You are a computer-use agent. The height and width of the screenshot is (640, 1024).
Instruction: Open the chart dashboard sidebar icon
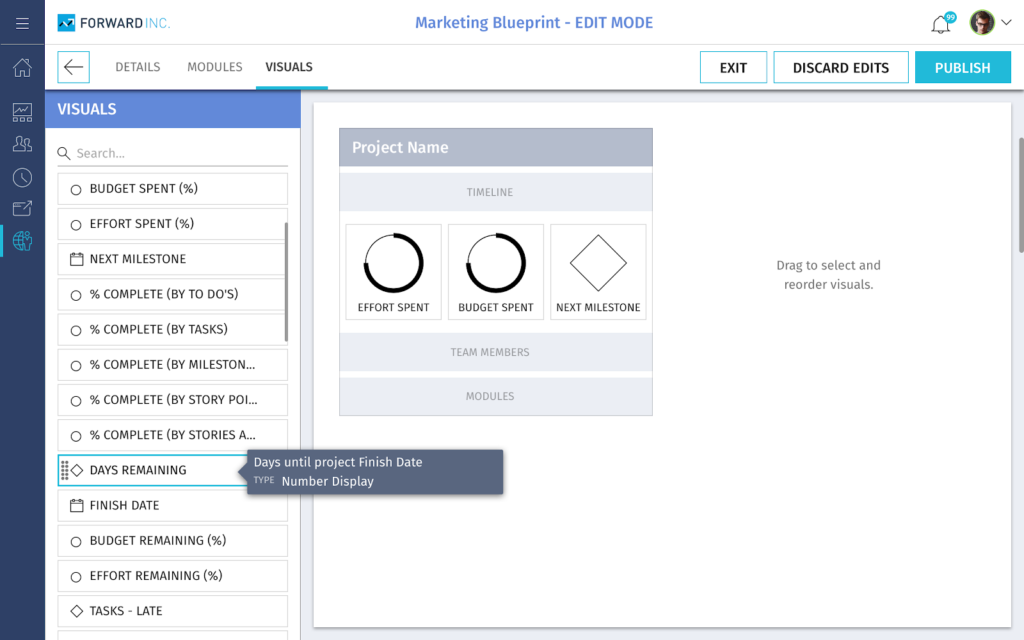(22, 112)
